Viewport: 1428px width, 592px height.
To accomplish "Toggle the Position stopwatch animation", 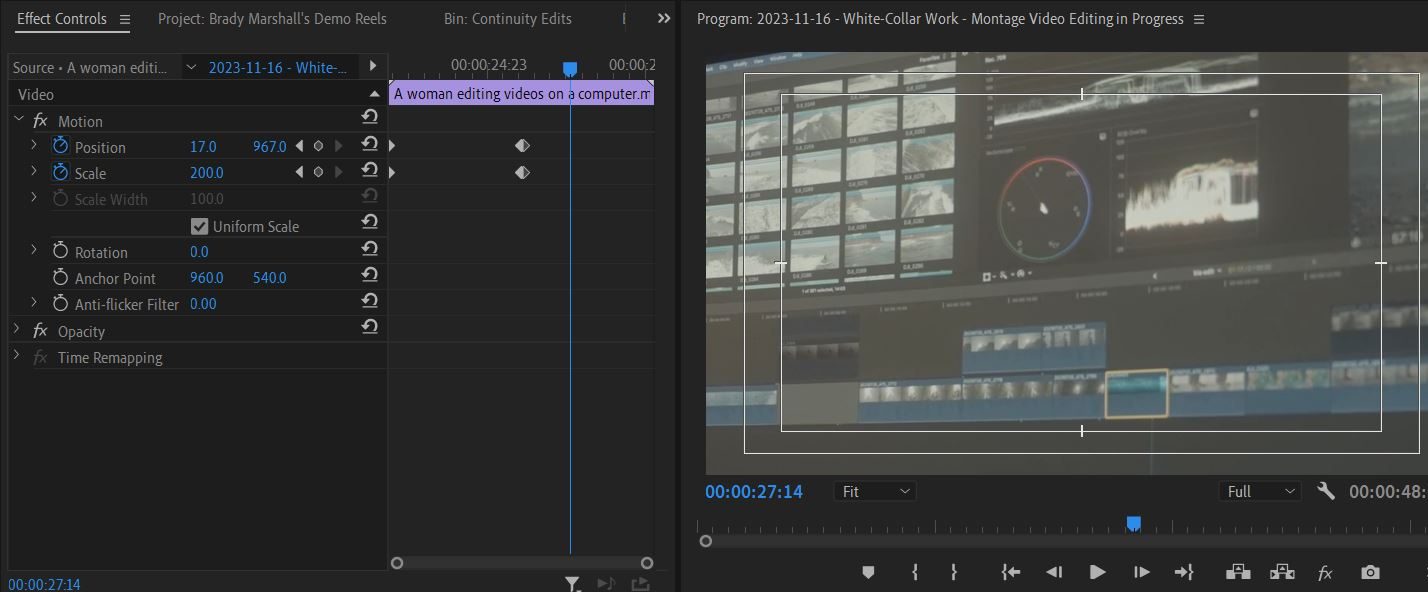I will (60, 146).
